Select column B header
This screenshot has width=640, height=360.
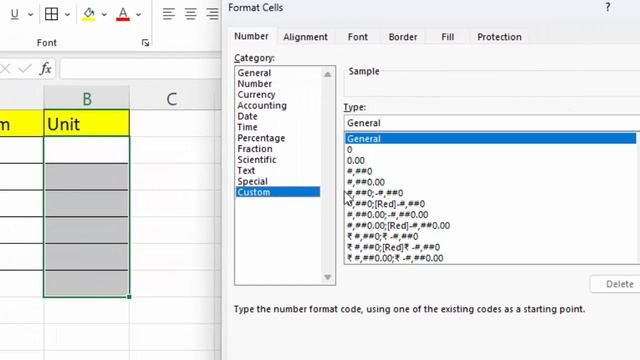pos(87,98)
